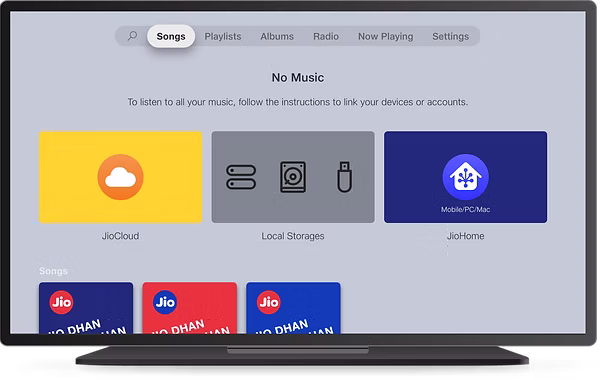600x380 pixels.
Task: Click the Jio logo on red song card
Action: pyautogui.click(x=165, y=302)
